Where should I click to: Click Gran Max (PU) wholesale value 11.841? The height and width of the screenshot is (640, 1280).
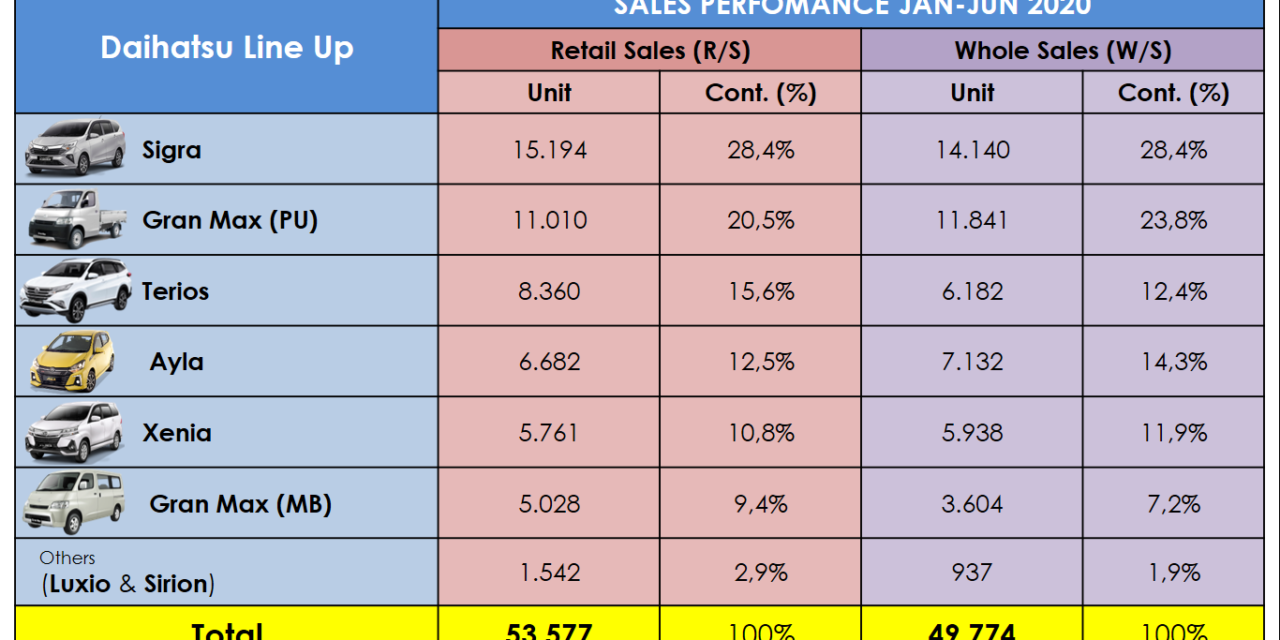pyautogui.click(x=972, y=220)
